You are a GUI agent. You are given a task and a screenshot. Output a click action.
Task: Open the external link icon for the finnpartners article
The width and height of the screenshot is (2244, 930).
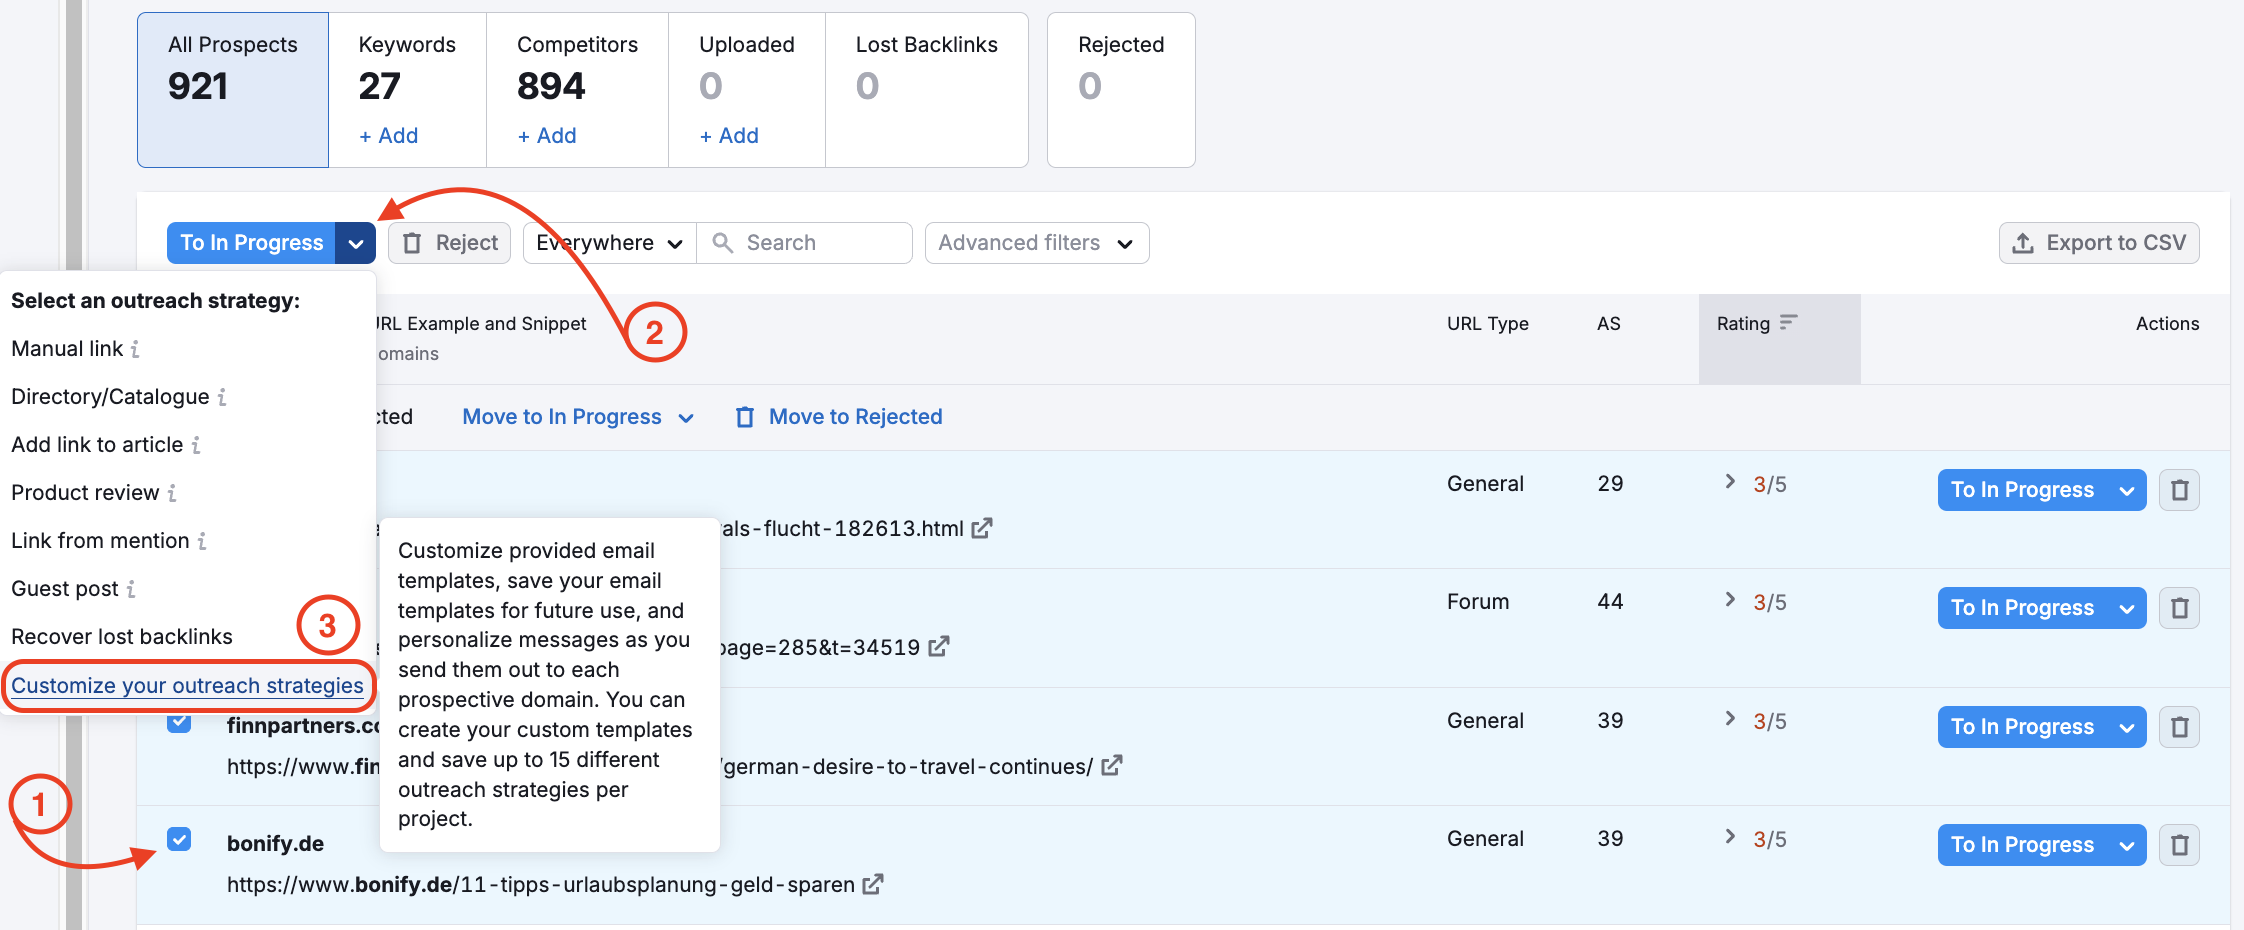coord(1112,766)
